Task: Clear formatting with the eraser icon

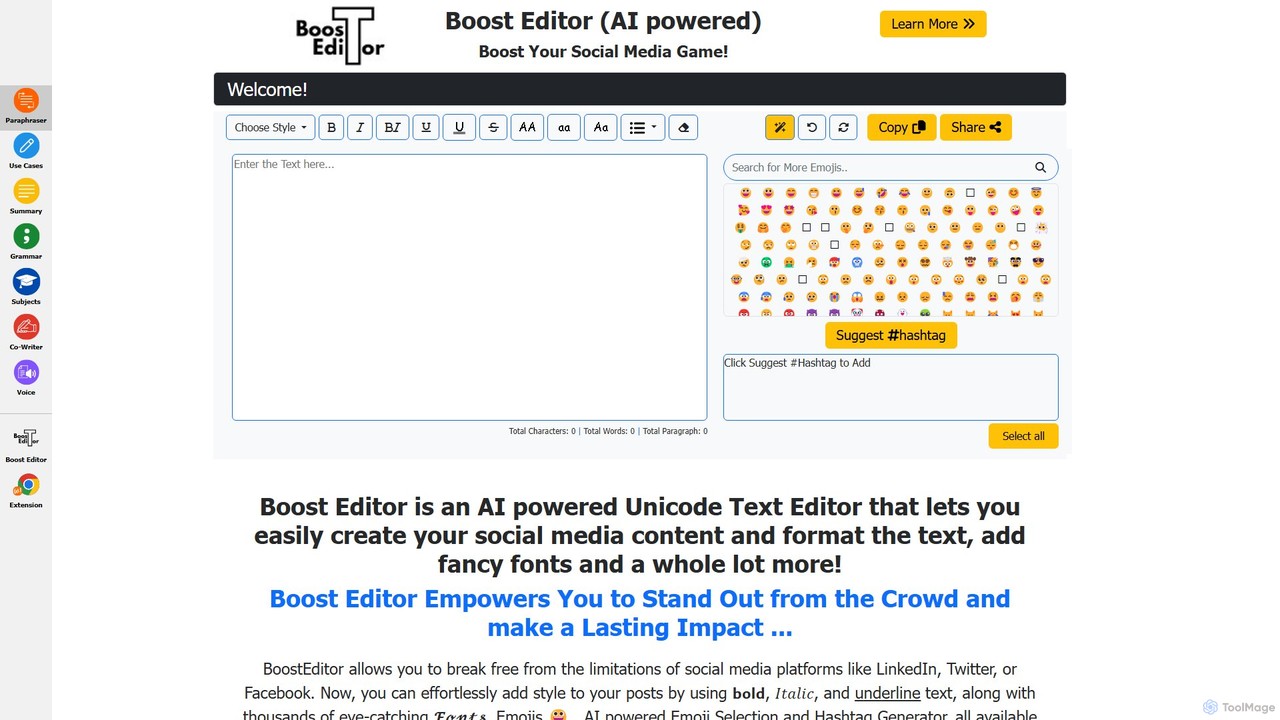Action: 683,127
